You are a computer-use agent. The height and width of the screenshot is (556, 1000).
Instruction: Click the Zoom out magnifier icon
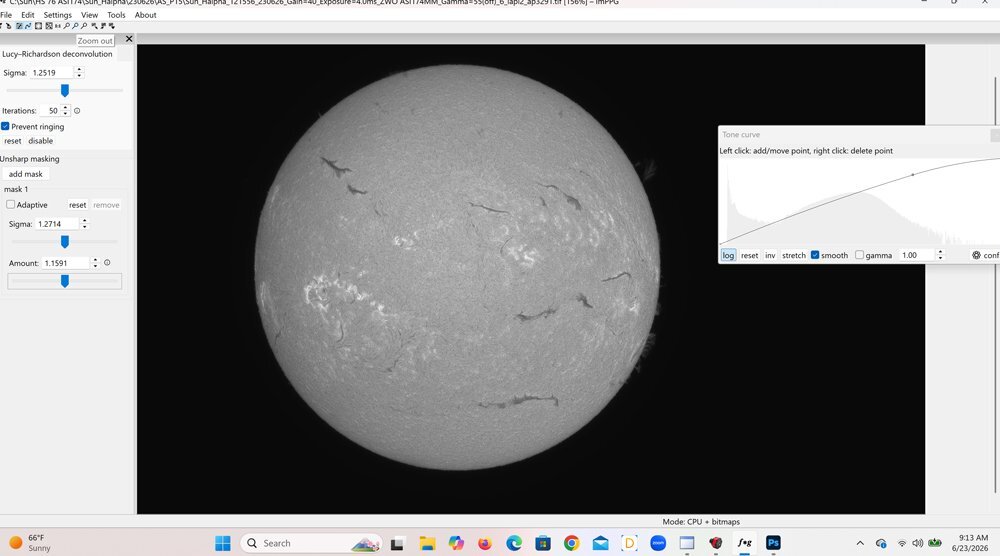click(75, 26)
